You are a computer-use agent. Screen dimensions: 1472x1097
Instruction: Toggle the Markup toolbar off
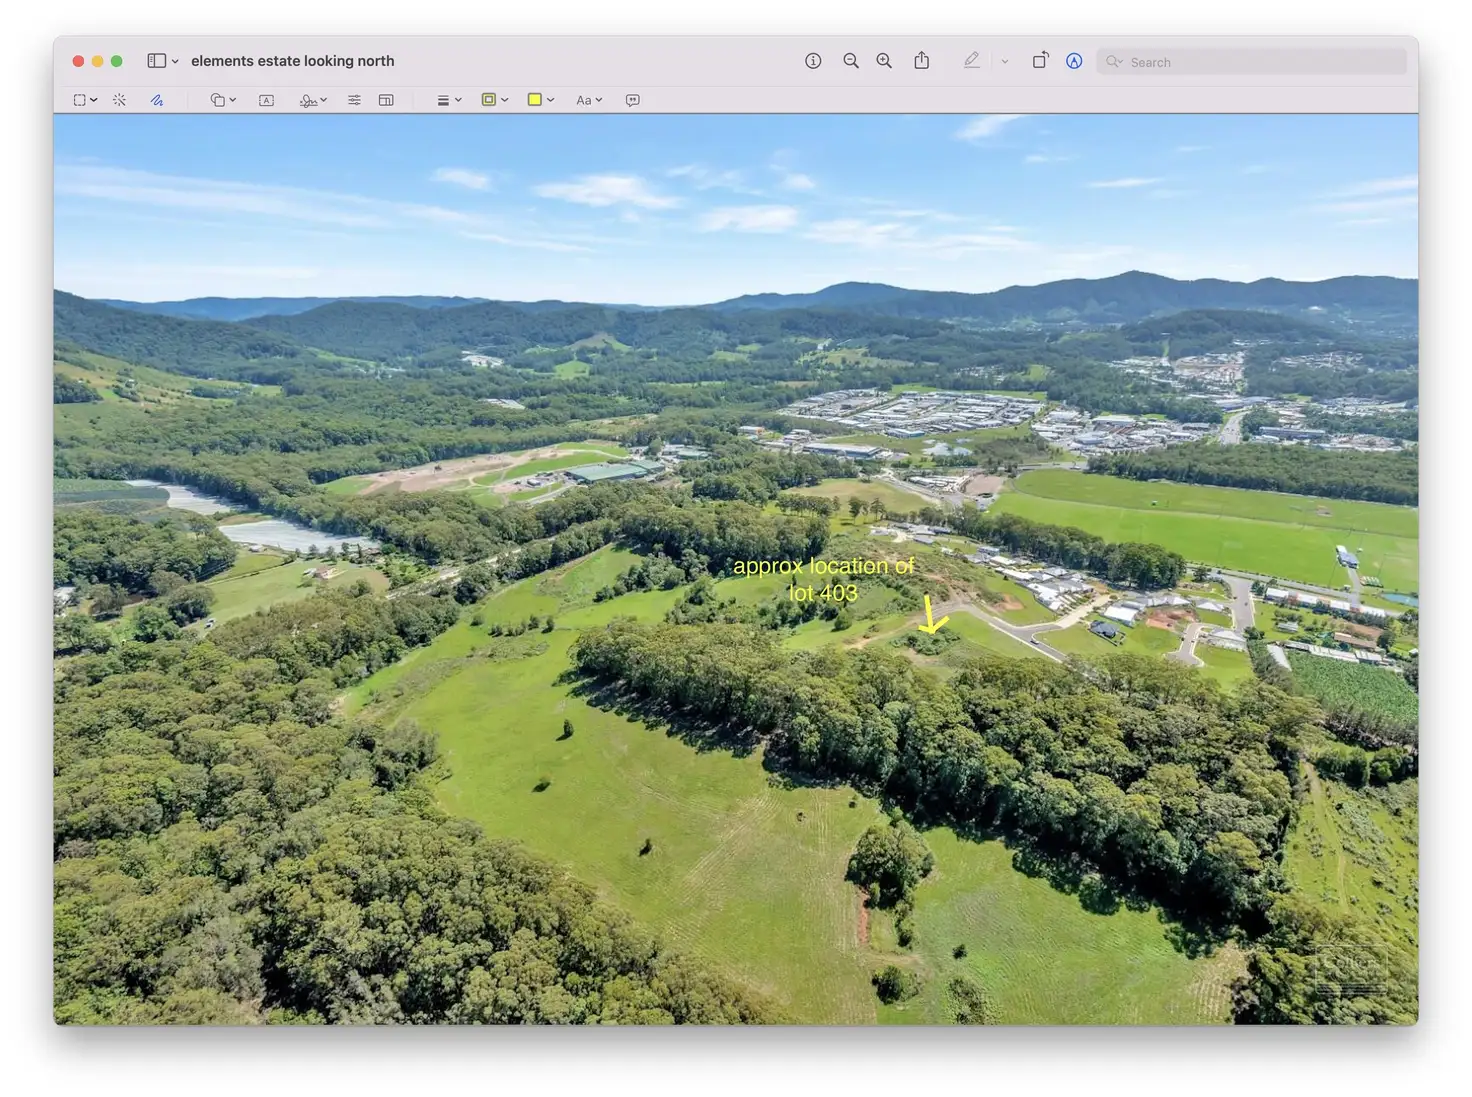(x=1074, y=61)
